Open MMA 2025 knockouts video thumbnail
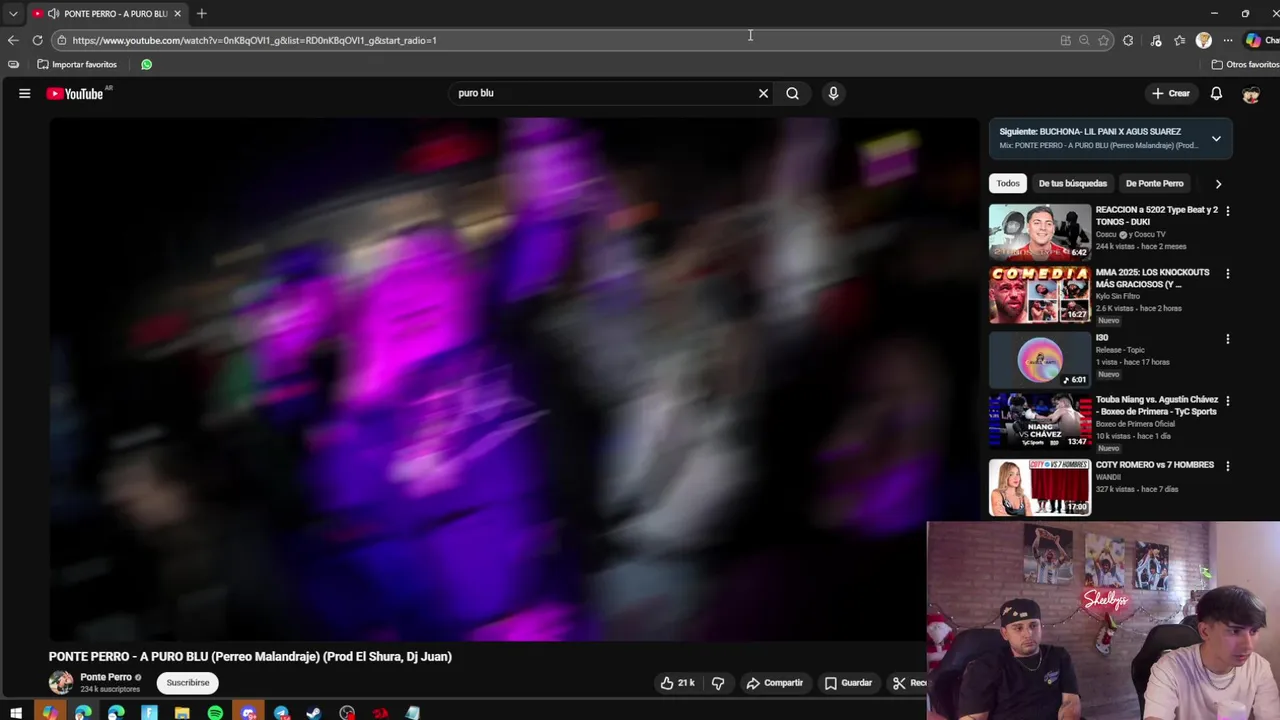 [1040, 294]
